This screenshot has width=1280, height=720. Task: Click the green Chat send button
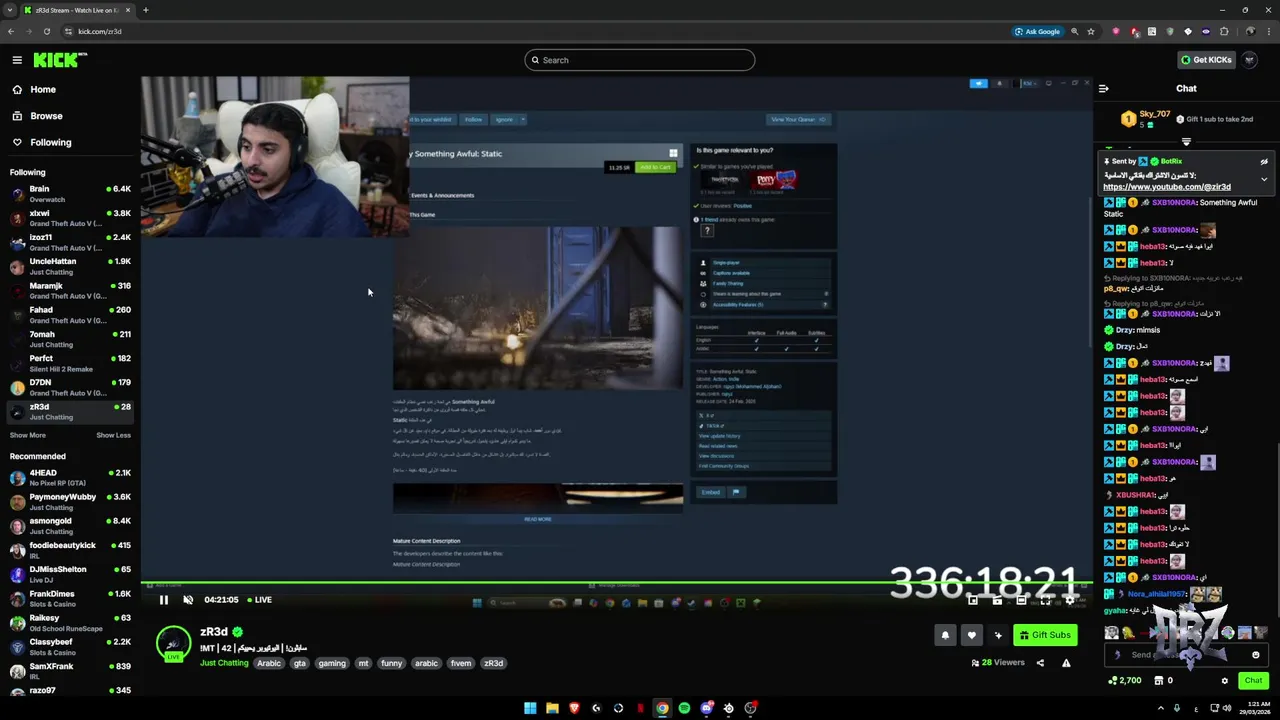coord(1253,681)
